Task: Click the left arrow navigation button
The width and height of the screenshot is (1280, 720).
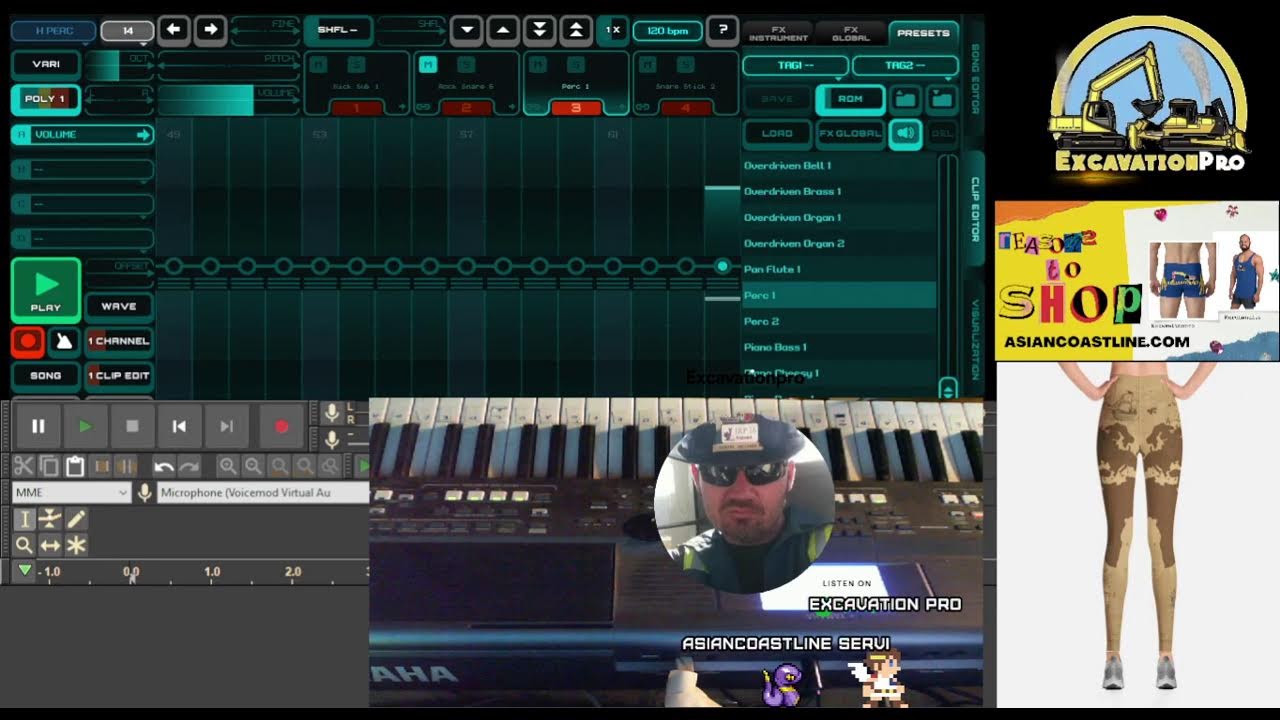Action: [174, 30]
